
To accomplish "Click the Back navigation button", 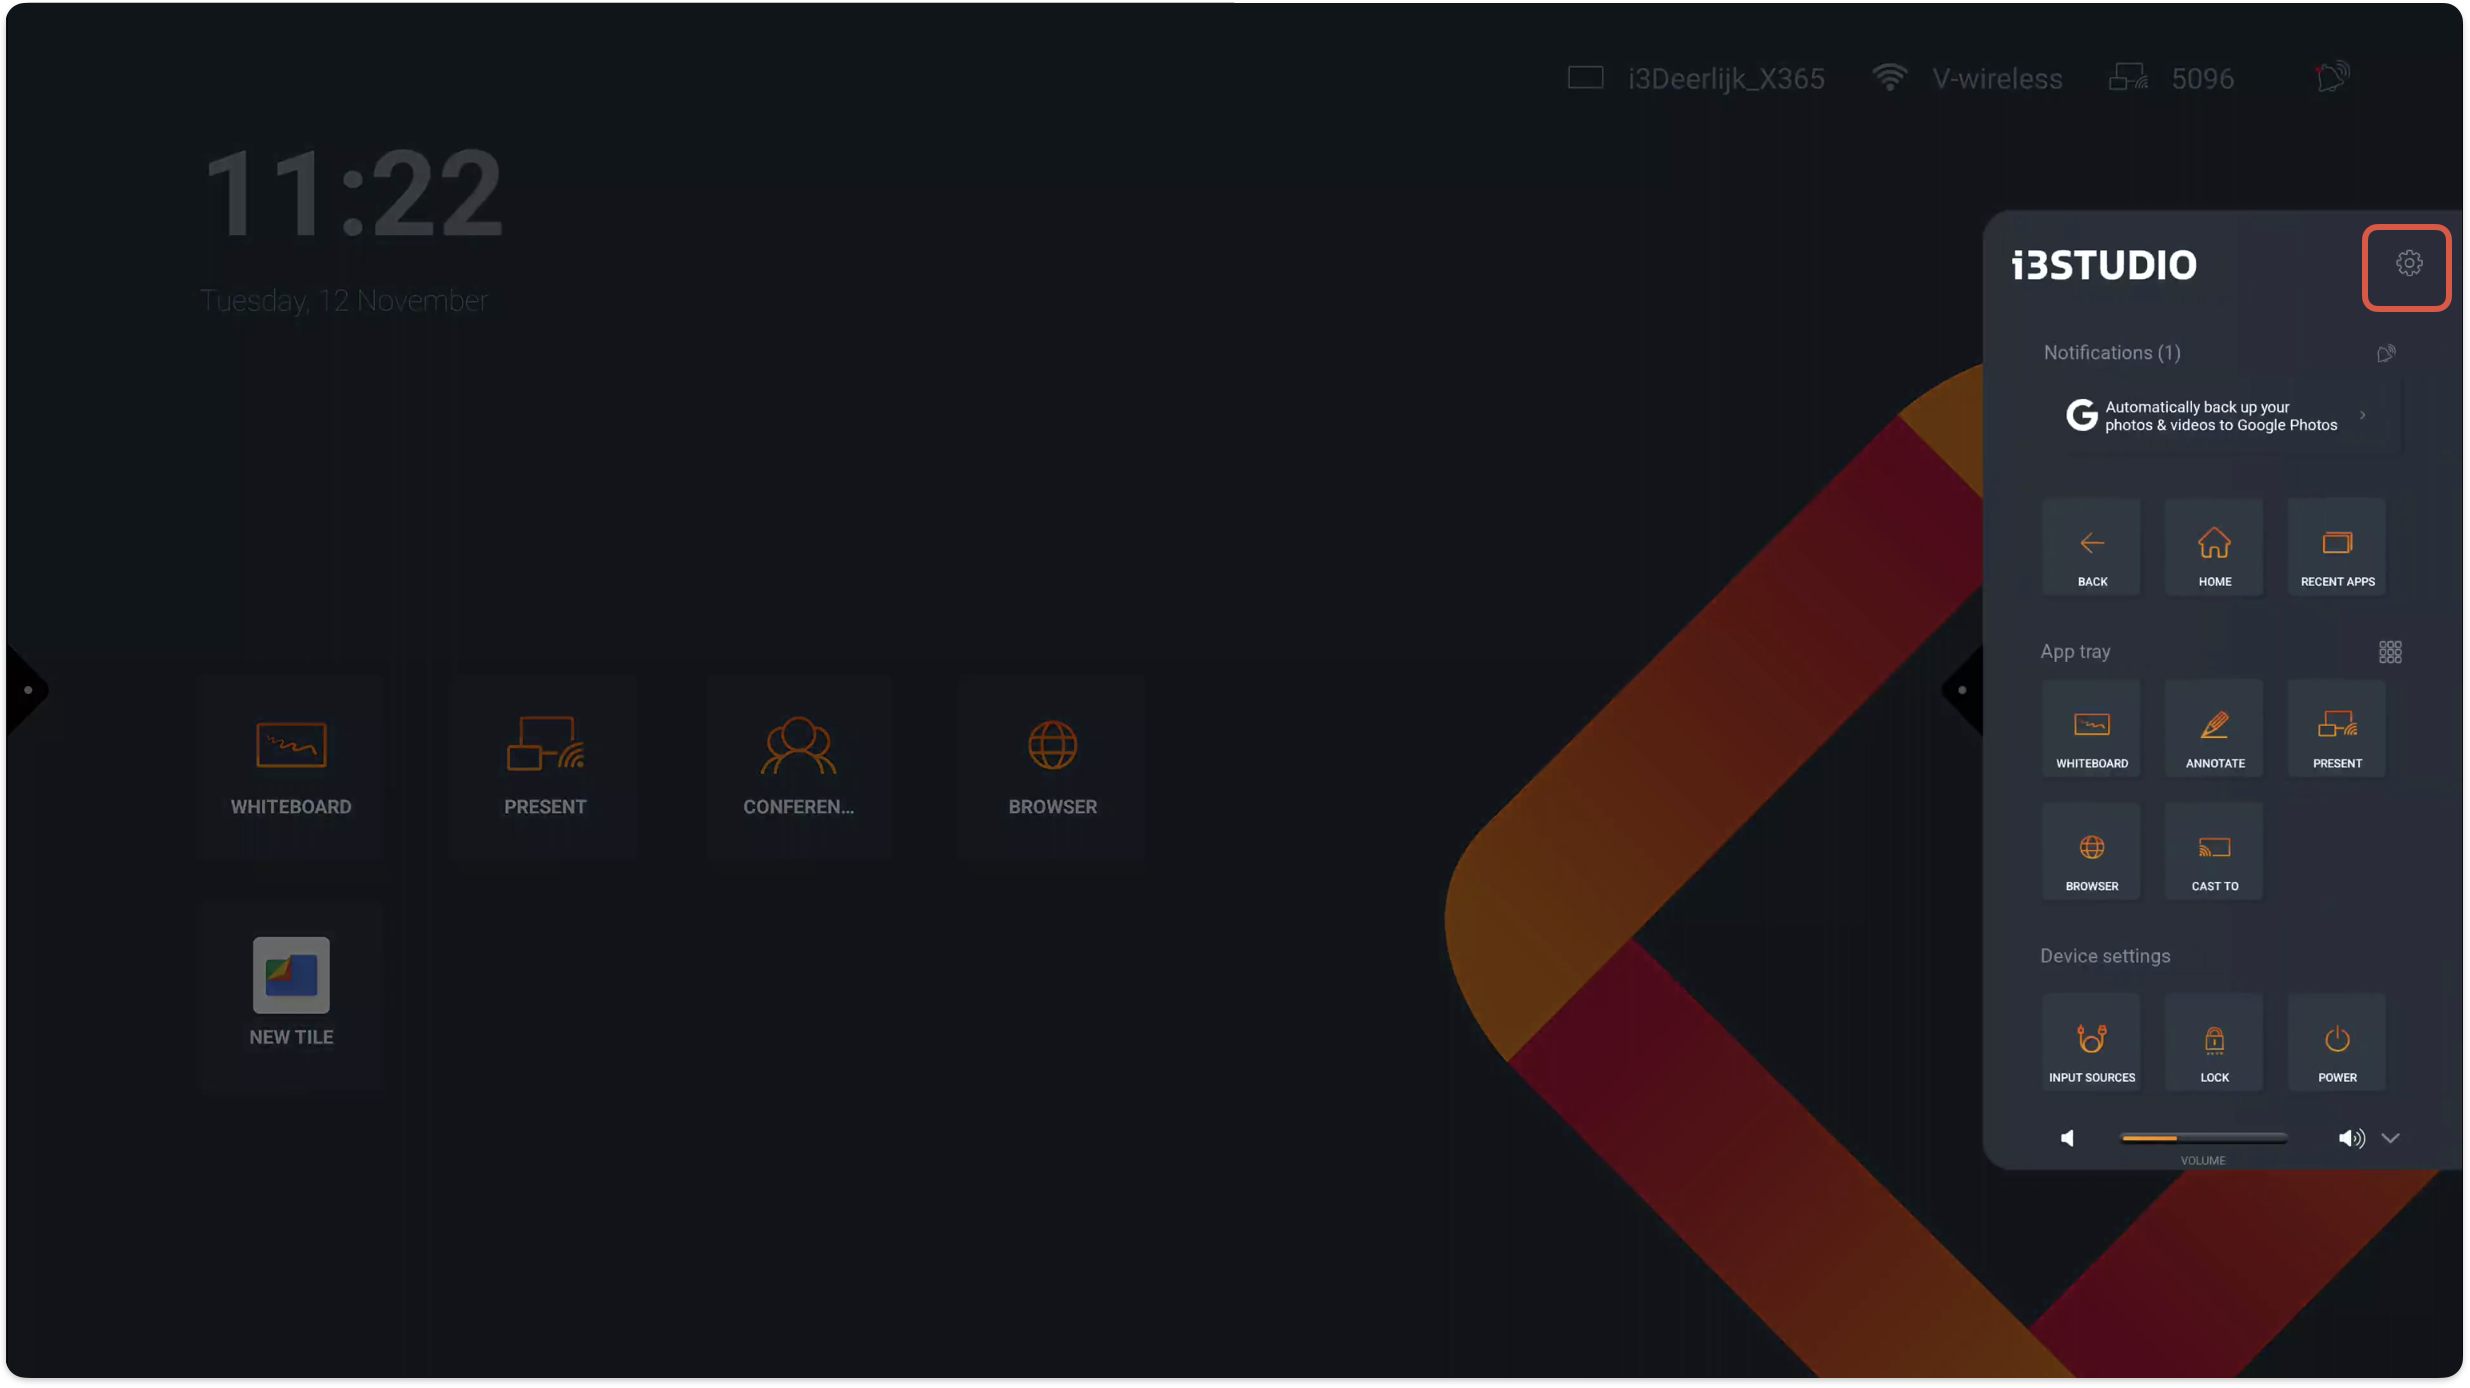I will point(2091,549).
